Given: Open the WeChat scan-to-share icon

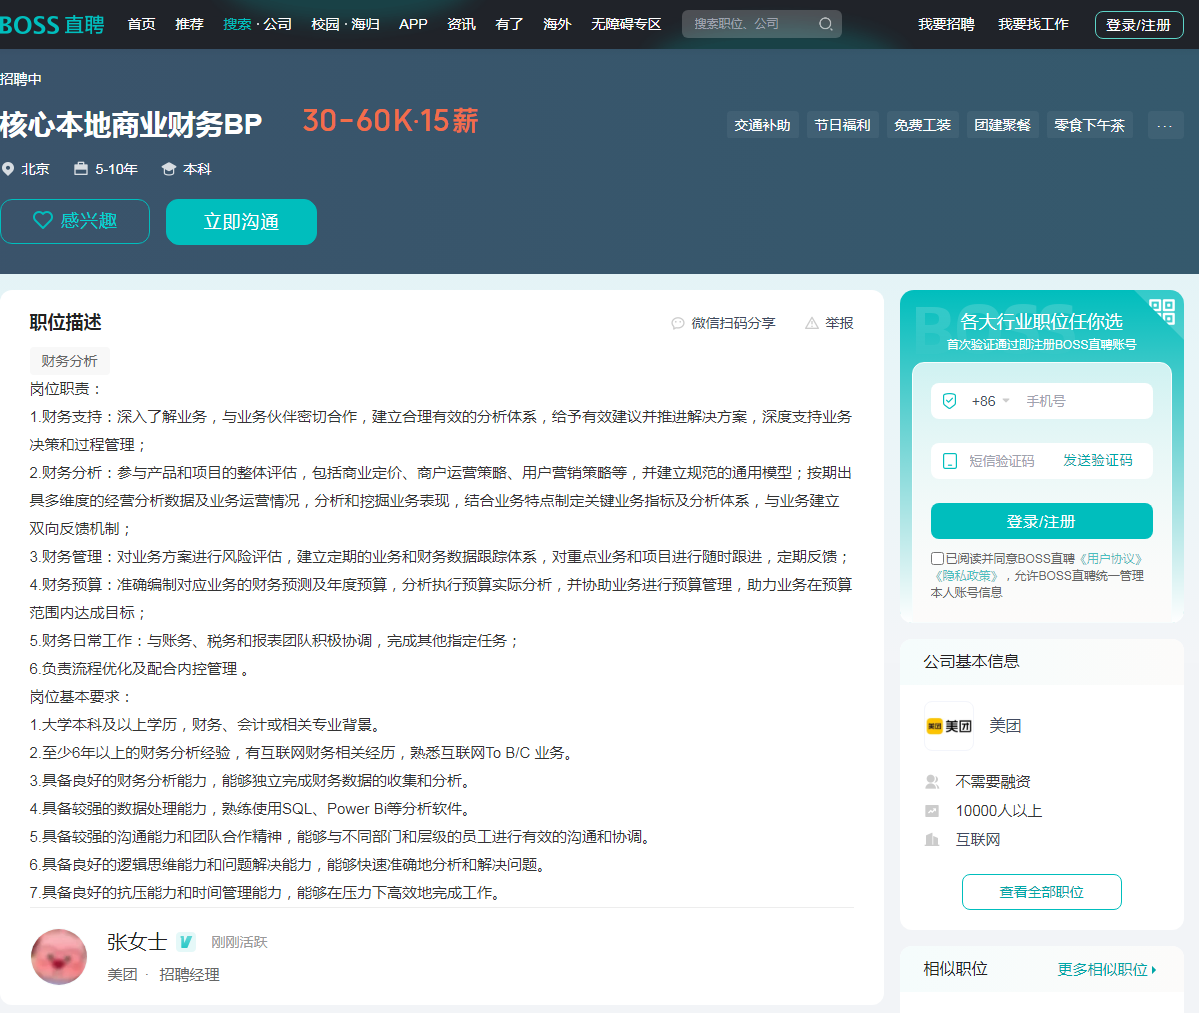Looking at the screenshot, I should [677, 322].
